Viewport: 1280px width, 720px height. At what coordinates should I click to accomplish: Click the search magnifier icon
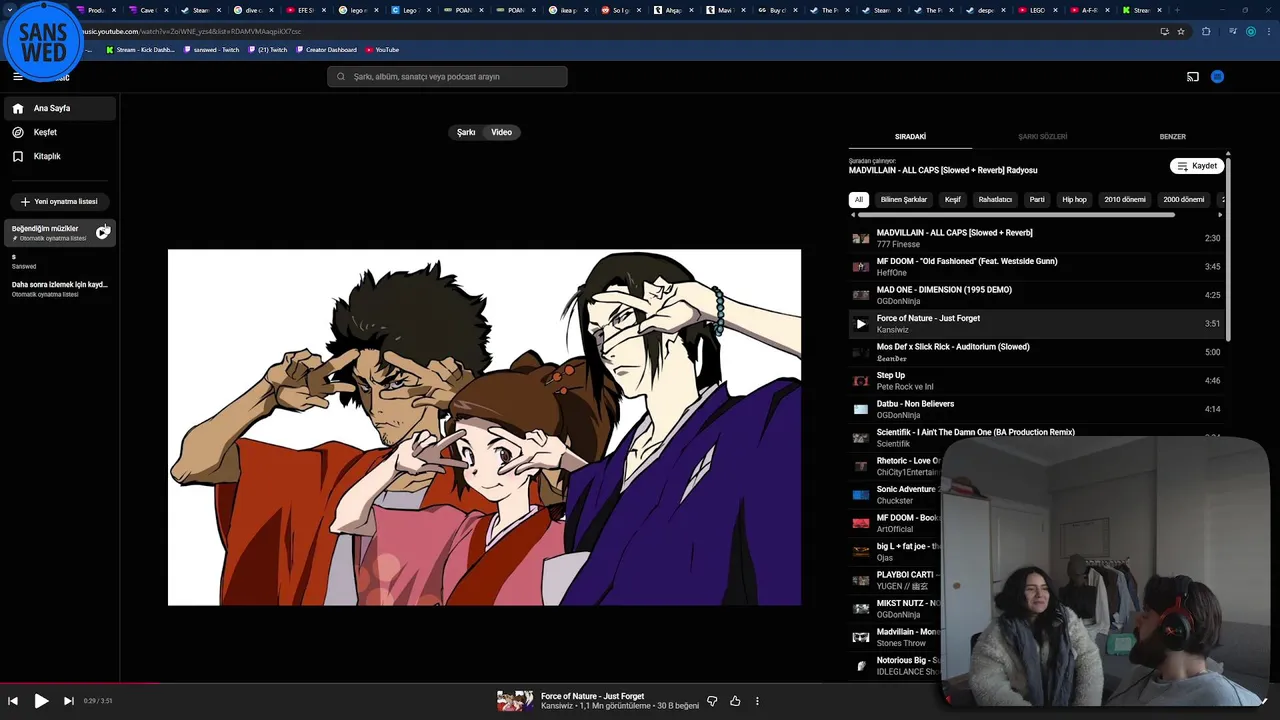tap(341, 76)
